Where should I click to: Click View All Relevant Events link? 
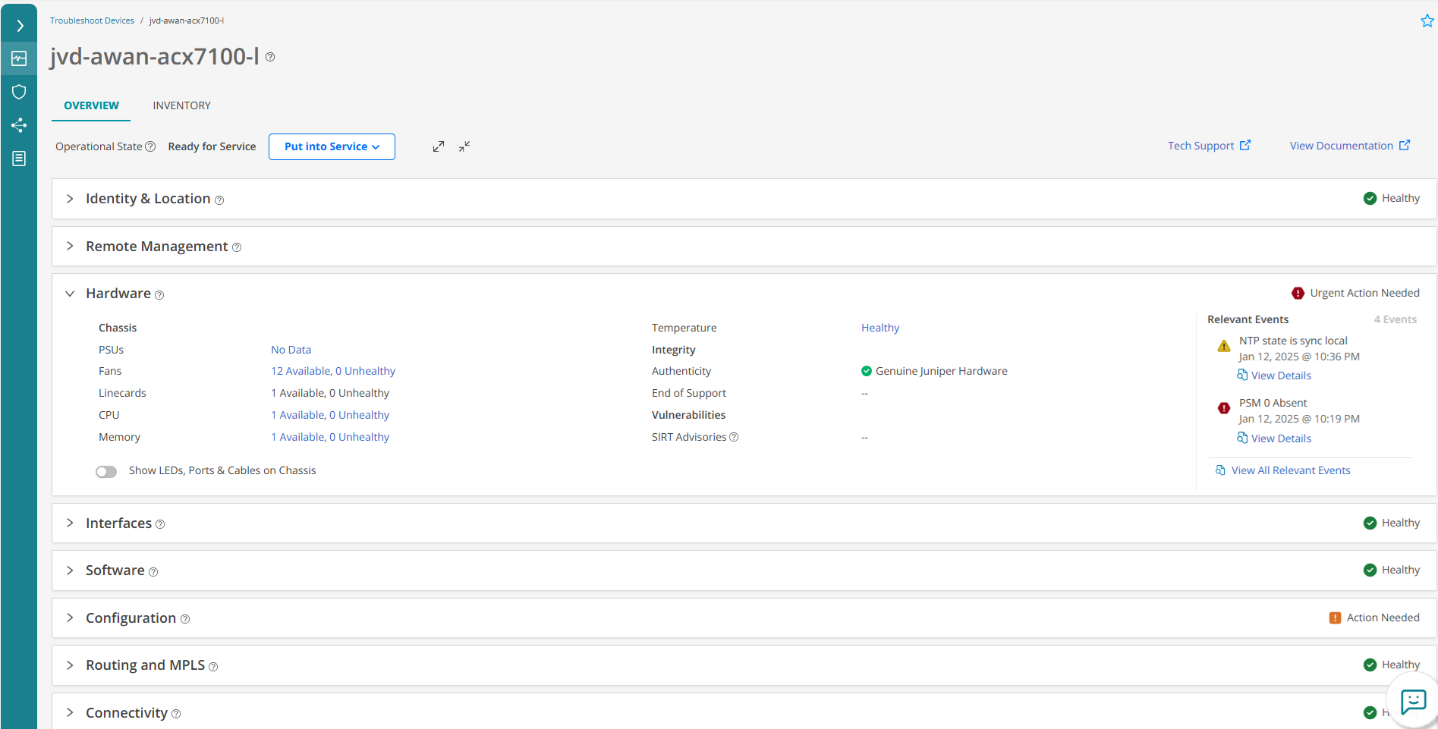click(1290, 470)
